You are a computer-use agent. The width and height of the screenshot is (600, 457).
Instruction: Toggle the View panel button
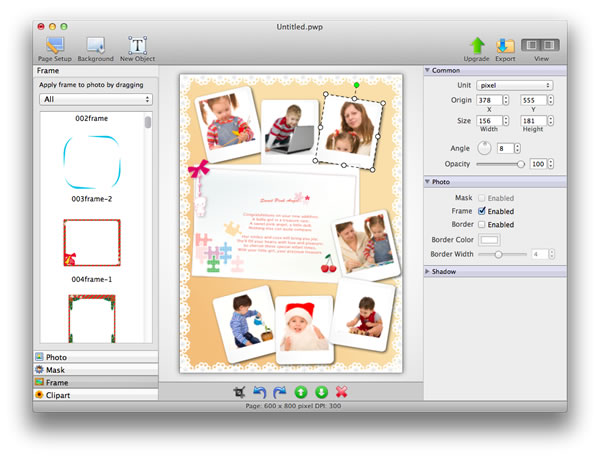coord(541,45)
